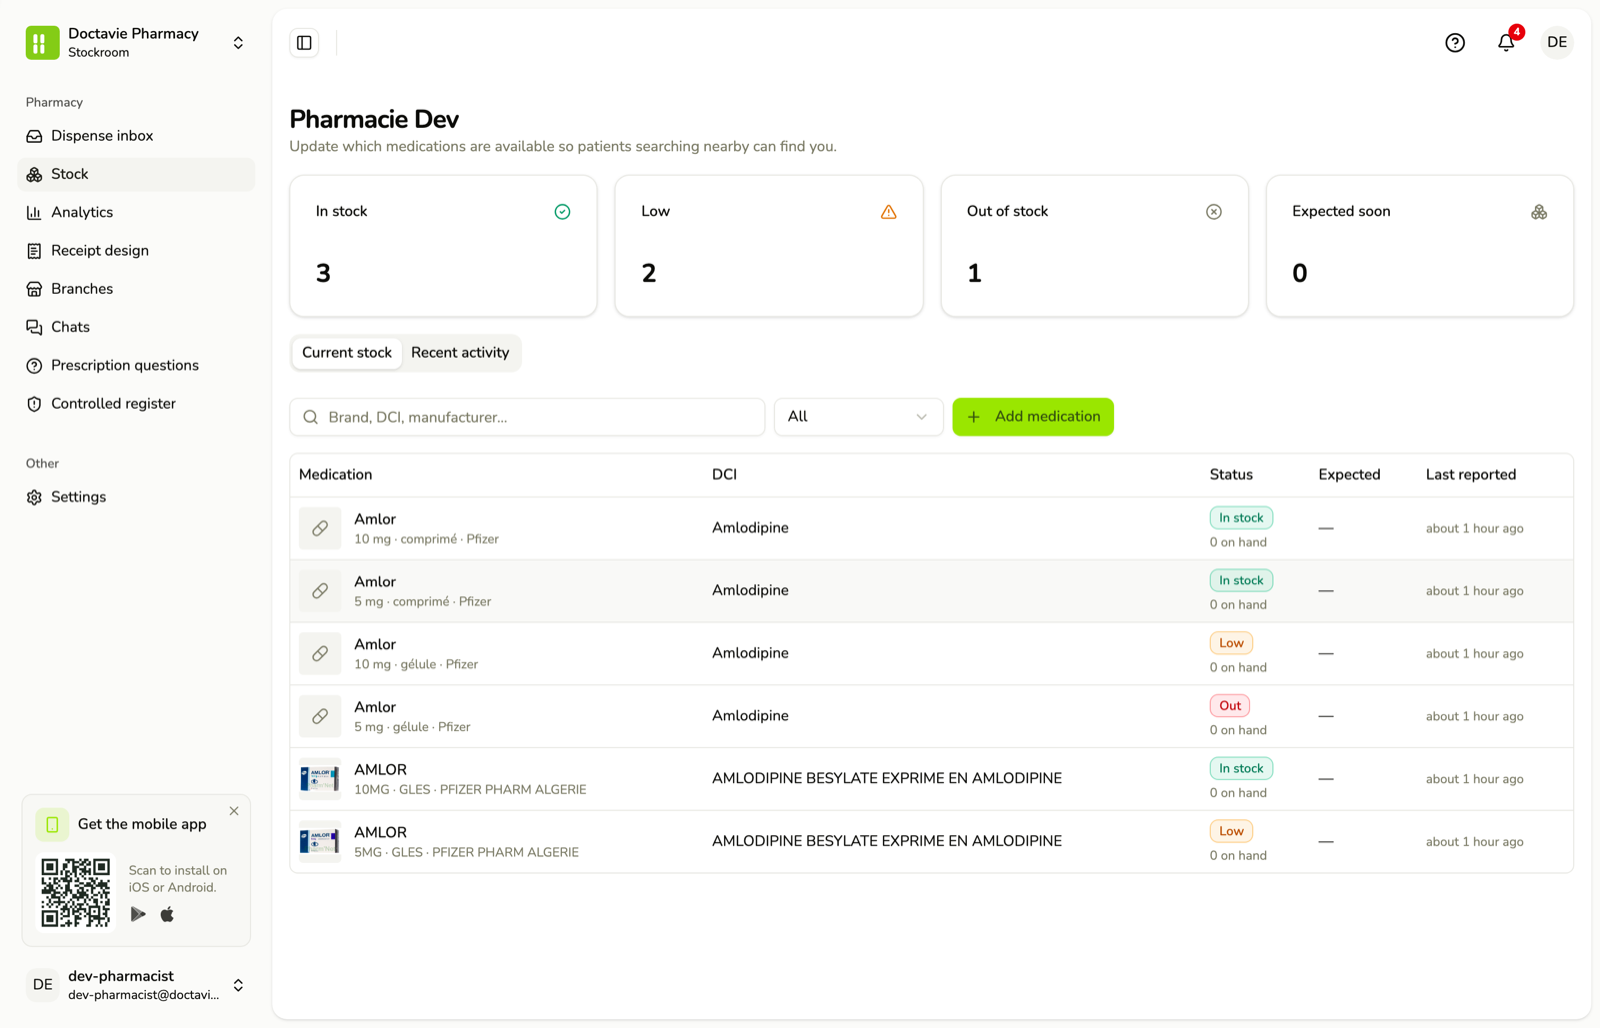Screen dimensions: 1600x1028
Task: Toggle the sidebar panel icon
Action: [304, 43]
